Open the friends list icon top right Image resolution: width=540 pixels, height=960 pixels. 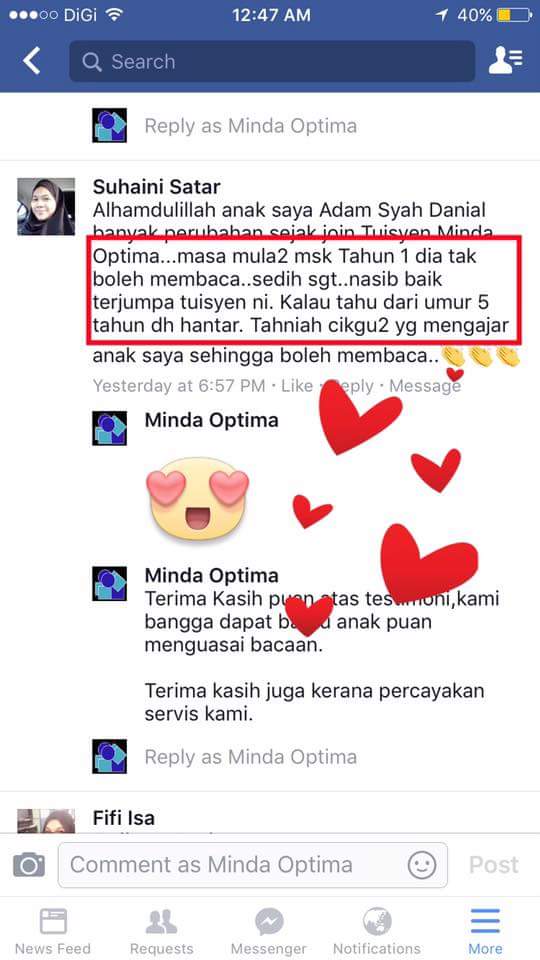(505, 61)
